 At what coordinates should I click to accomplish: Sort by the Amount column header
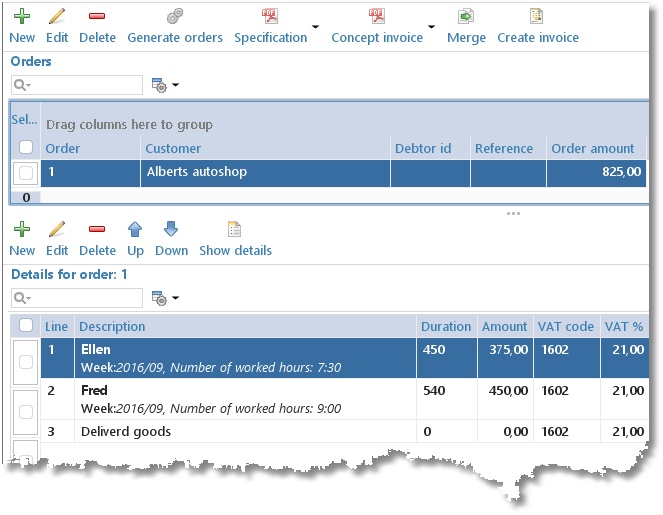504,326
